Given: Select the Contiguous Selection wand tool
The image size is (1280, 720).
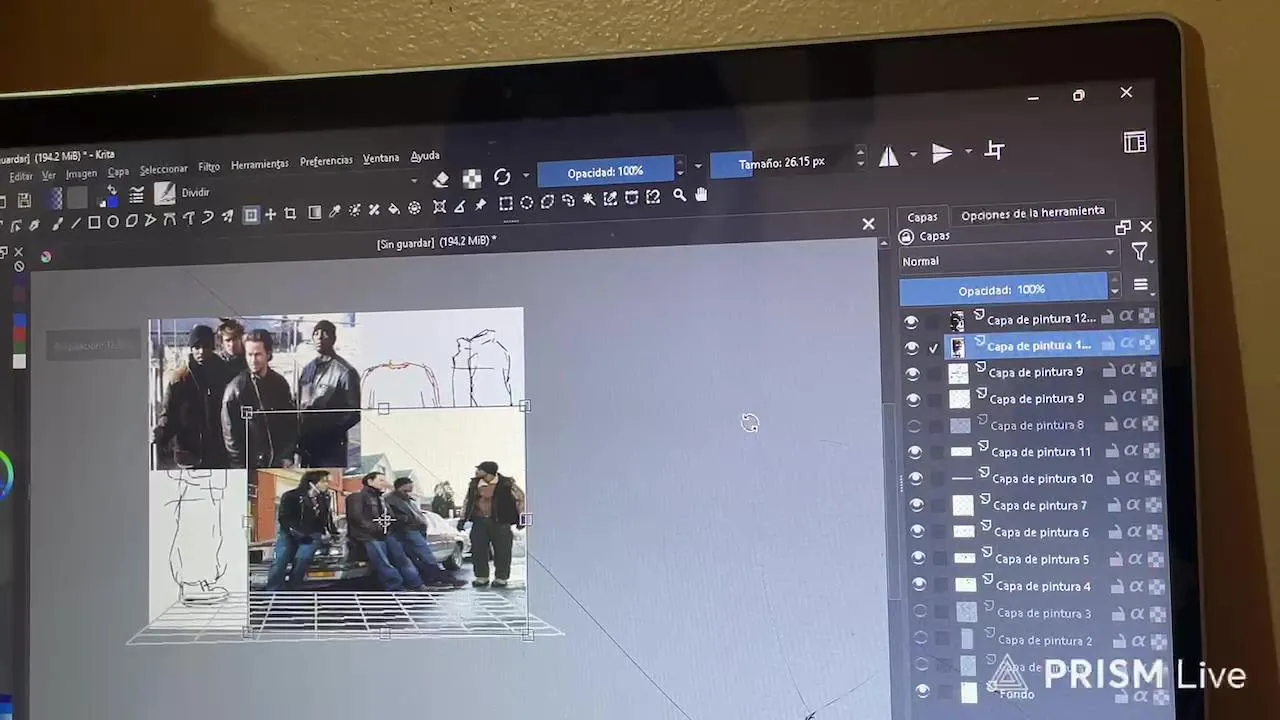Looking at the screenshot, I should [x=589, y=199].
